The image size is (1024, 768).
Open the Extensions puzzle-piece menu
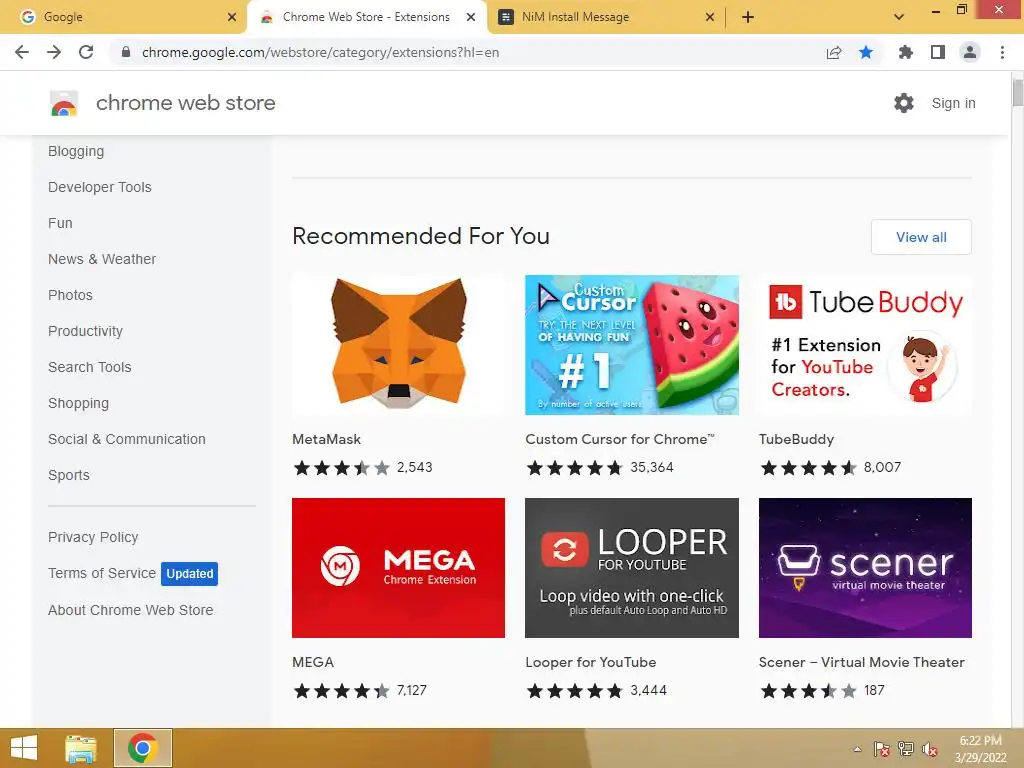[906, 52]
